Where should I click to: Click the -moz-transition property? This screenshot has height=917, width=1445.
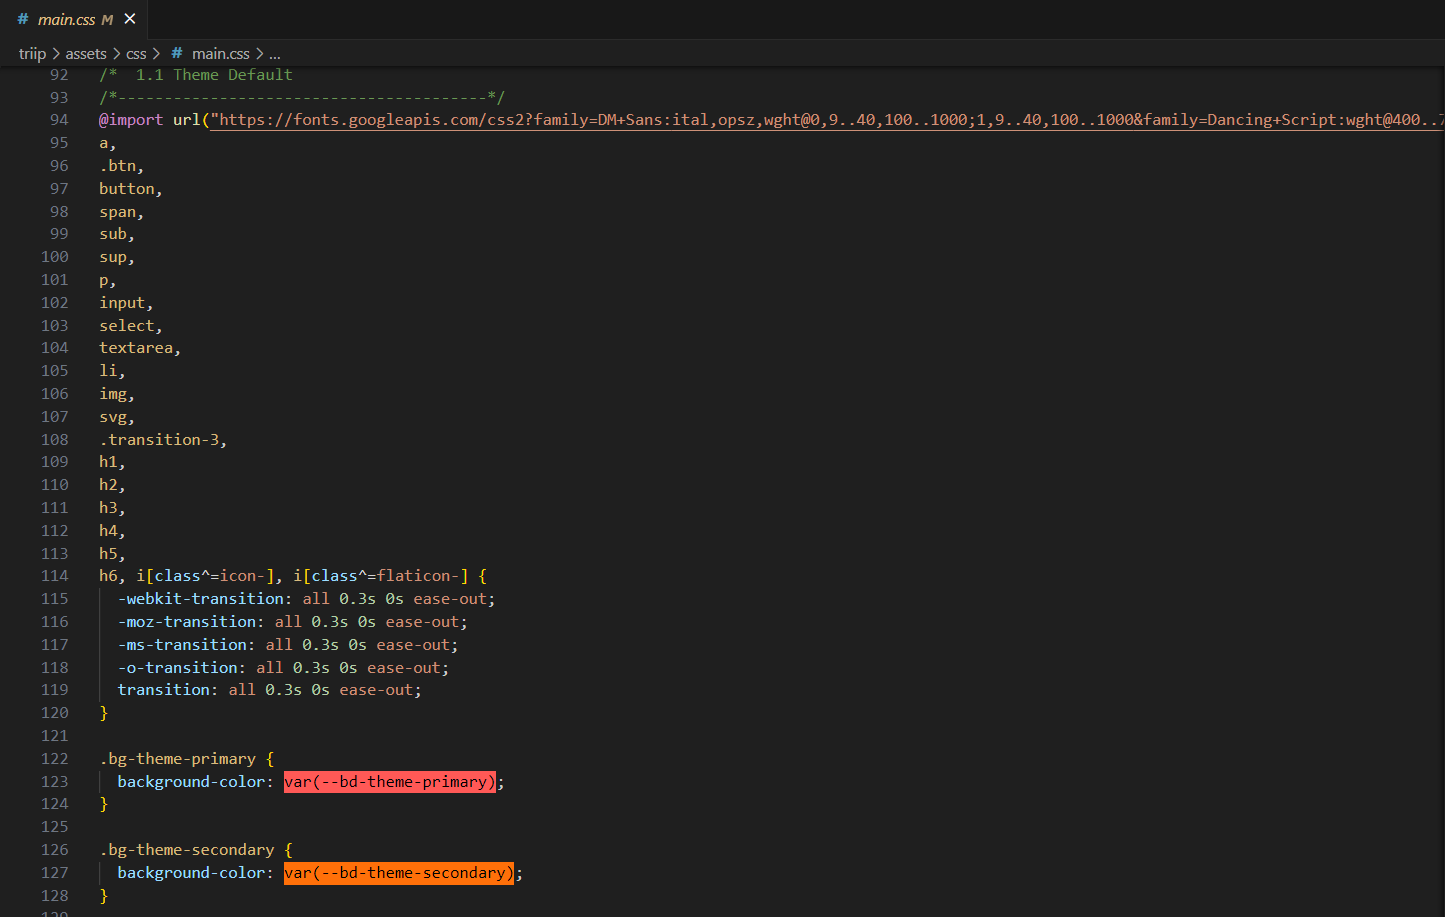187,622
